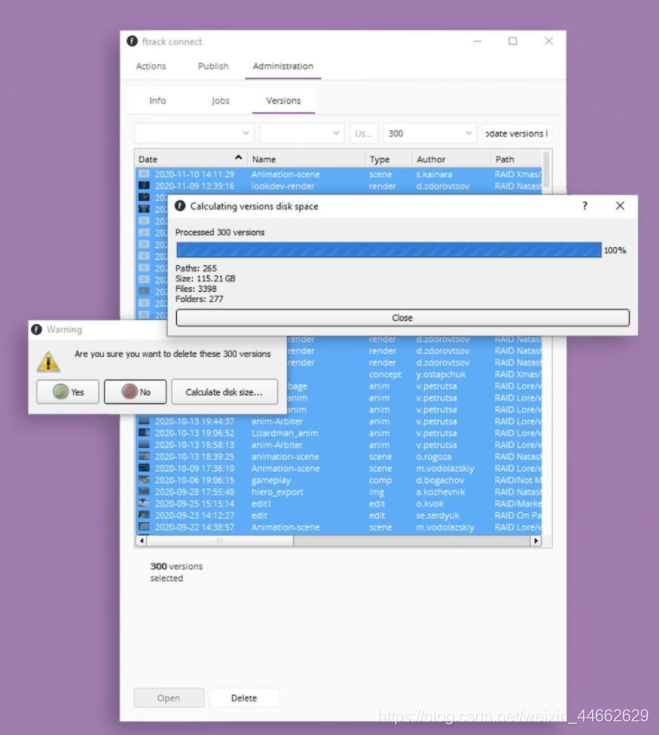Viewport: 659px width, 735px height.
Task: Click thumbnail of 2020-10-06 19:06:15 row
Action: click(x=144, y=480)
